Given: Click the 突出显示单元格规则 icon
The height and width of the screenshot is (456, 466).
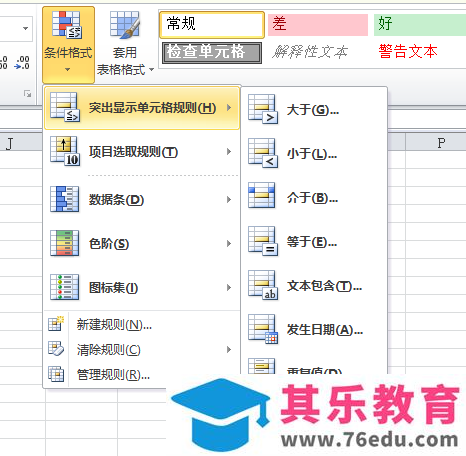Looking at the screenshot, I should click(x=65, y=107).
